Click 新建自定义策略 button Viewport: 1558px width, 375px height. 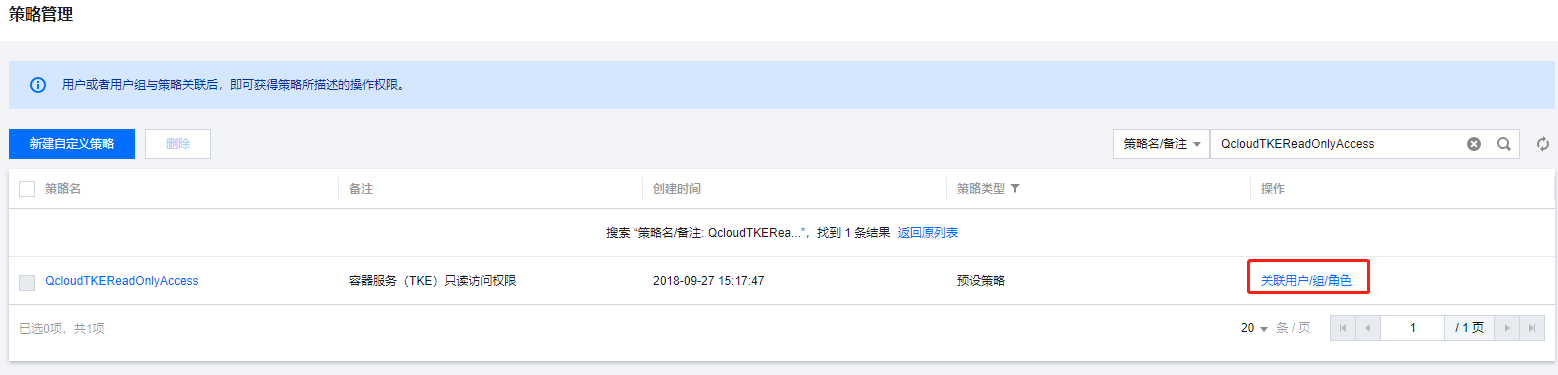point(72,144)
